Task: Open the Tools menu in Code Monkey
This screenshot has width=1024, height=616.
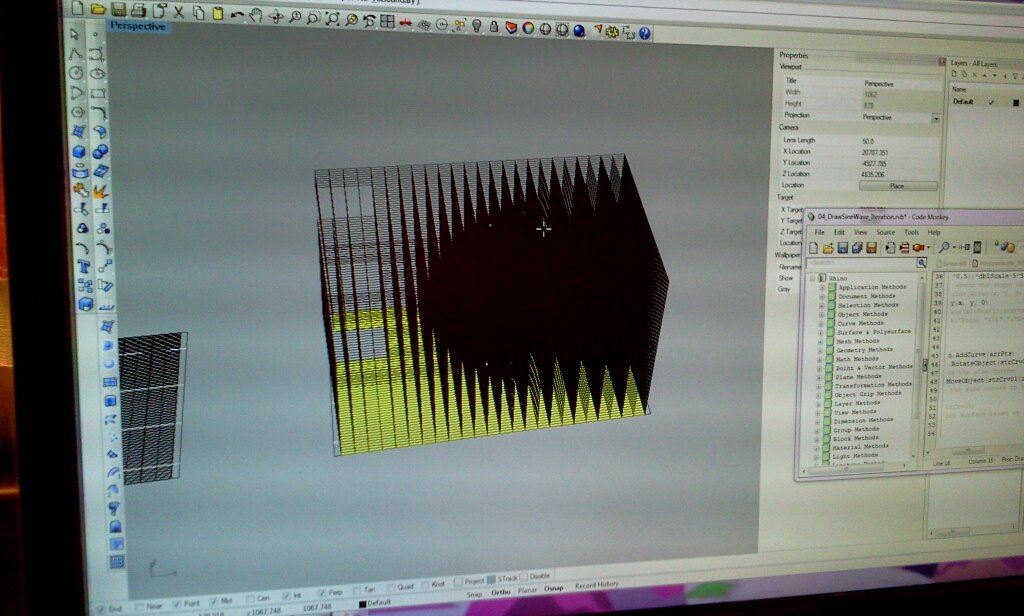Action: 911,232
